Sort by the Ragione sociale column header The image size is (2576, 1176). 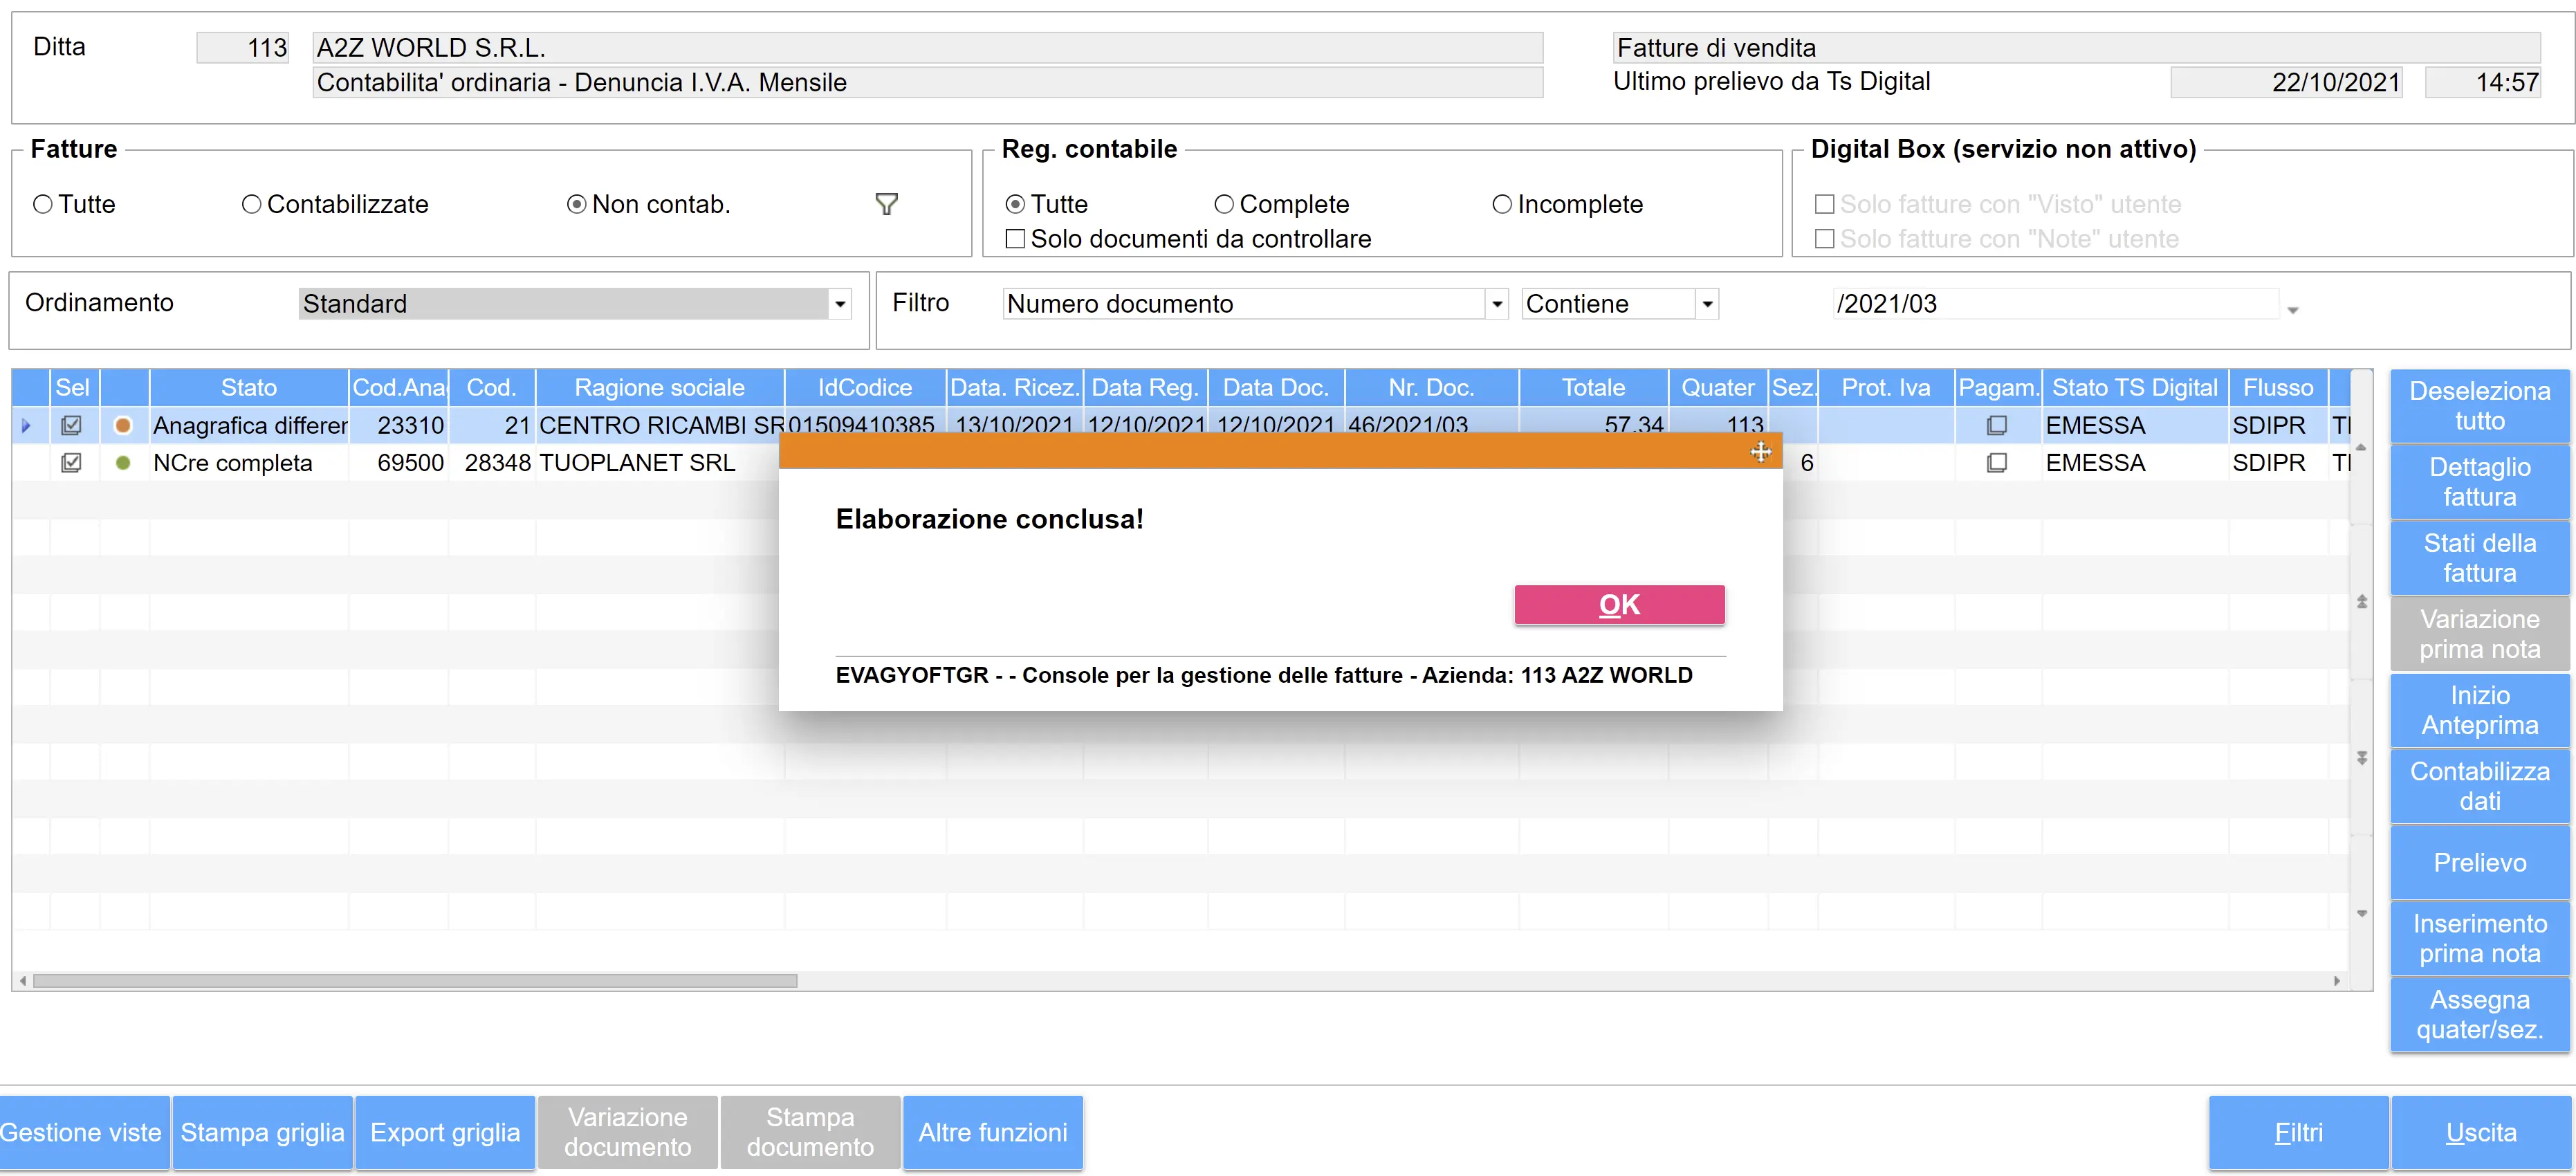(659, 388)
